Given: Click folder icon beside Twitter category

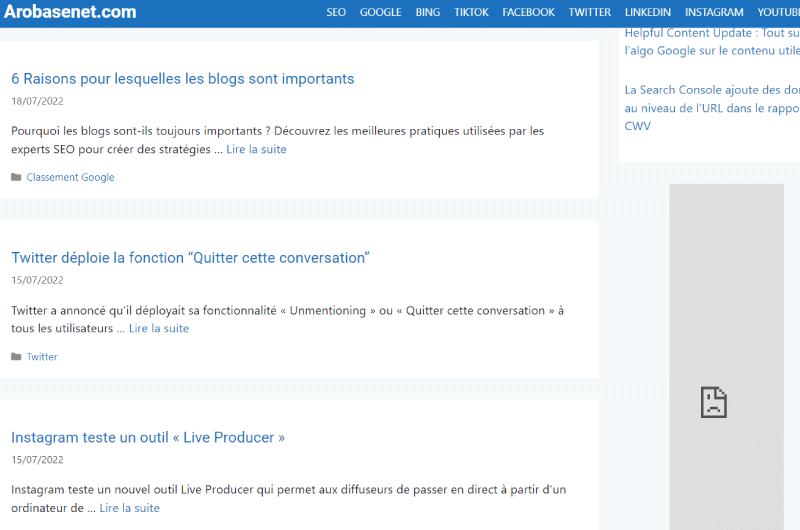Looking at the screenshot, I should click(16, 357).
